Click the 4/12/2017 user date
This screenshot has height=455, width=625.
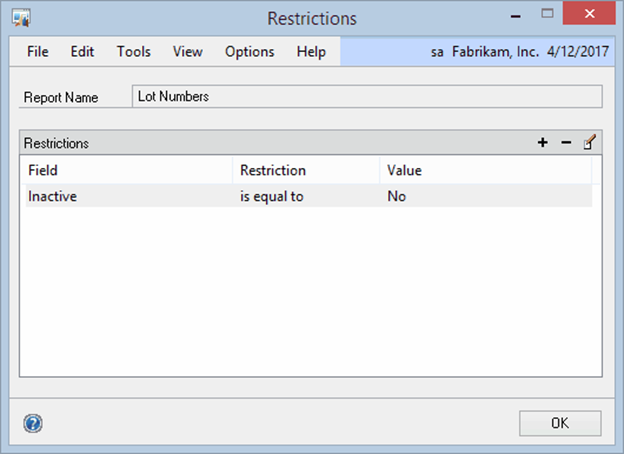[578, 52]
